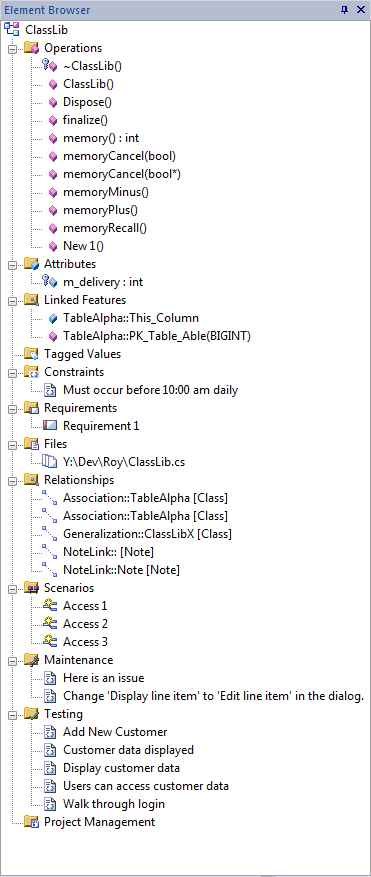Image resolution: width=371 pixels, height=877 pixels.
Task: Close the Element Browser panel
Action: click(360, 10)
